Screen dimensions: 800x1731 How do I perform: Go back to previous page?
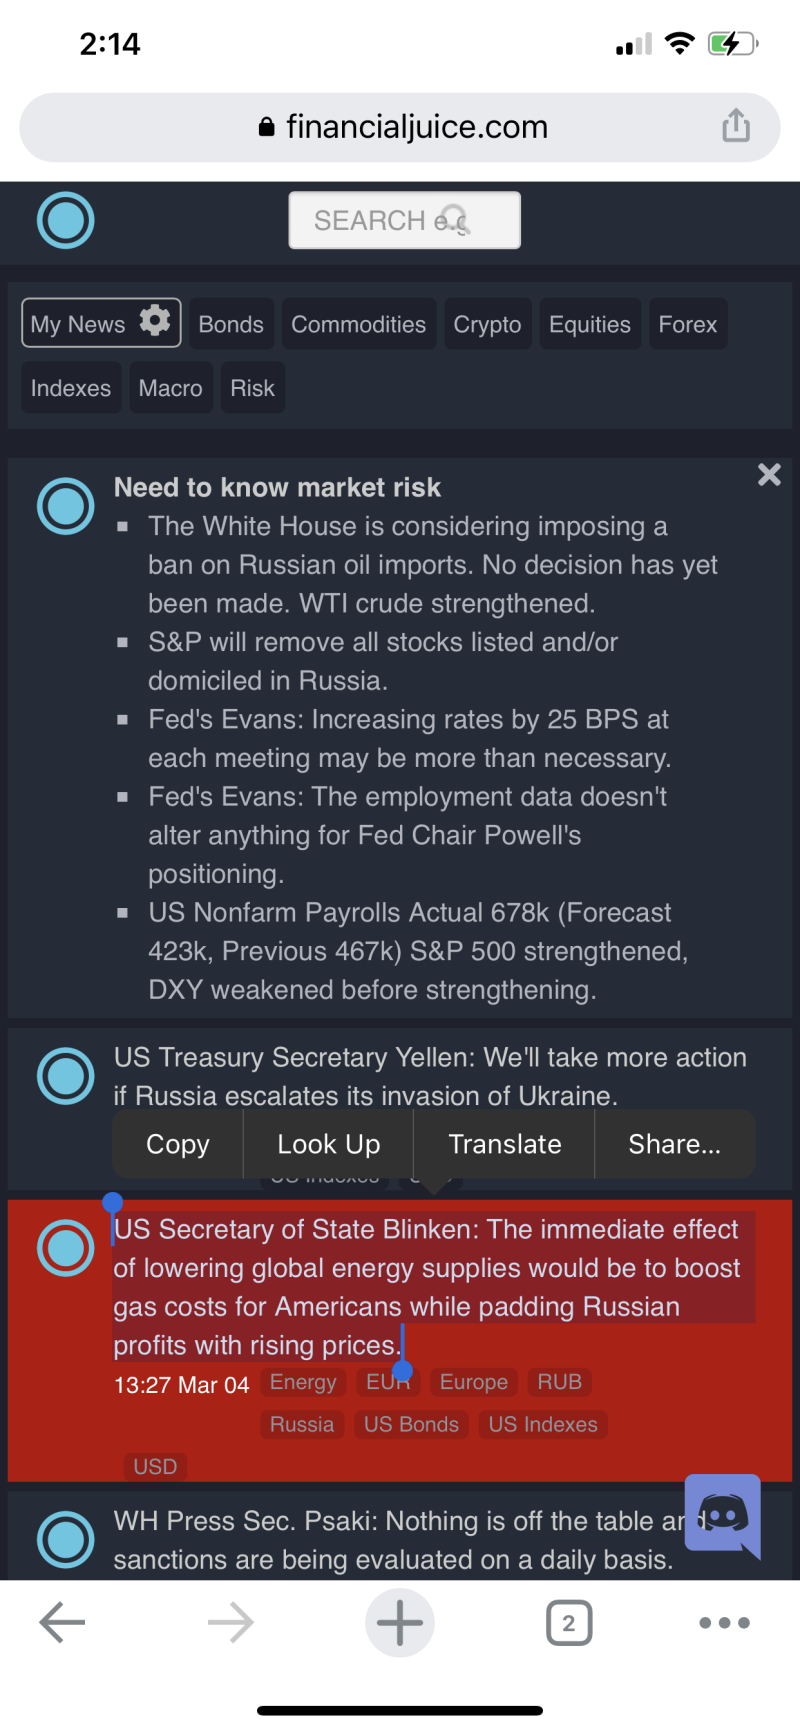click(62, 1622)
